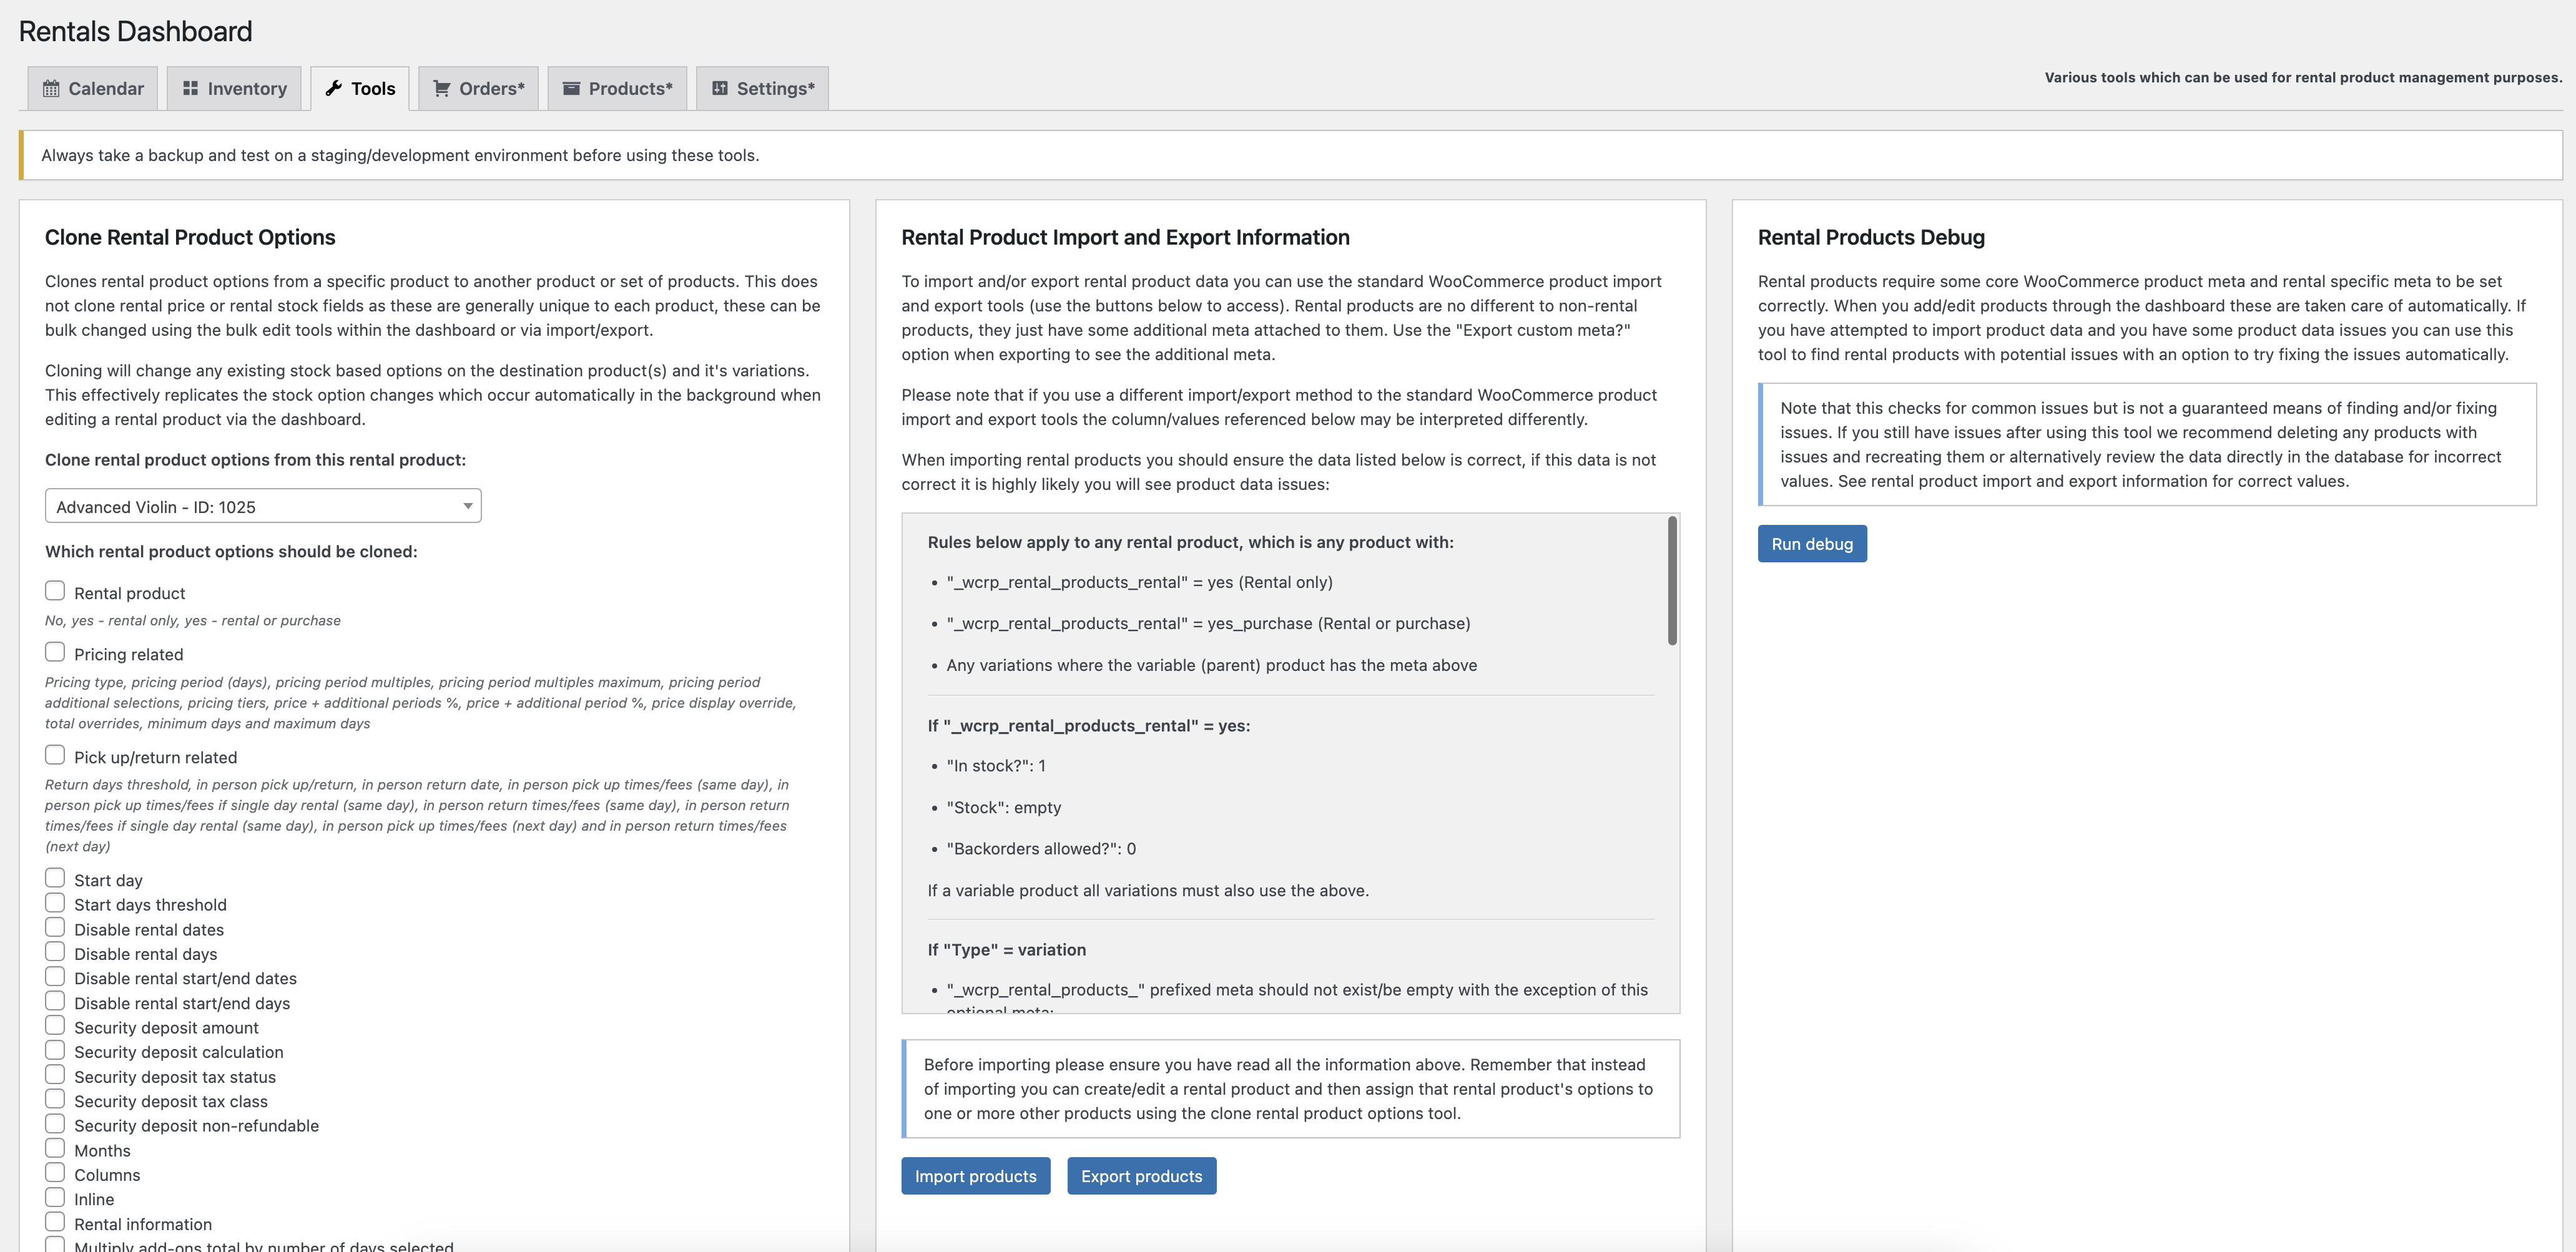Screen dimensions: 2576x1252
Task: Click the wrench icon on Tools tab
Action: (x=334, y=88)
